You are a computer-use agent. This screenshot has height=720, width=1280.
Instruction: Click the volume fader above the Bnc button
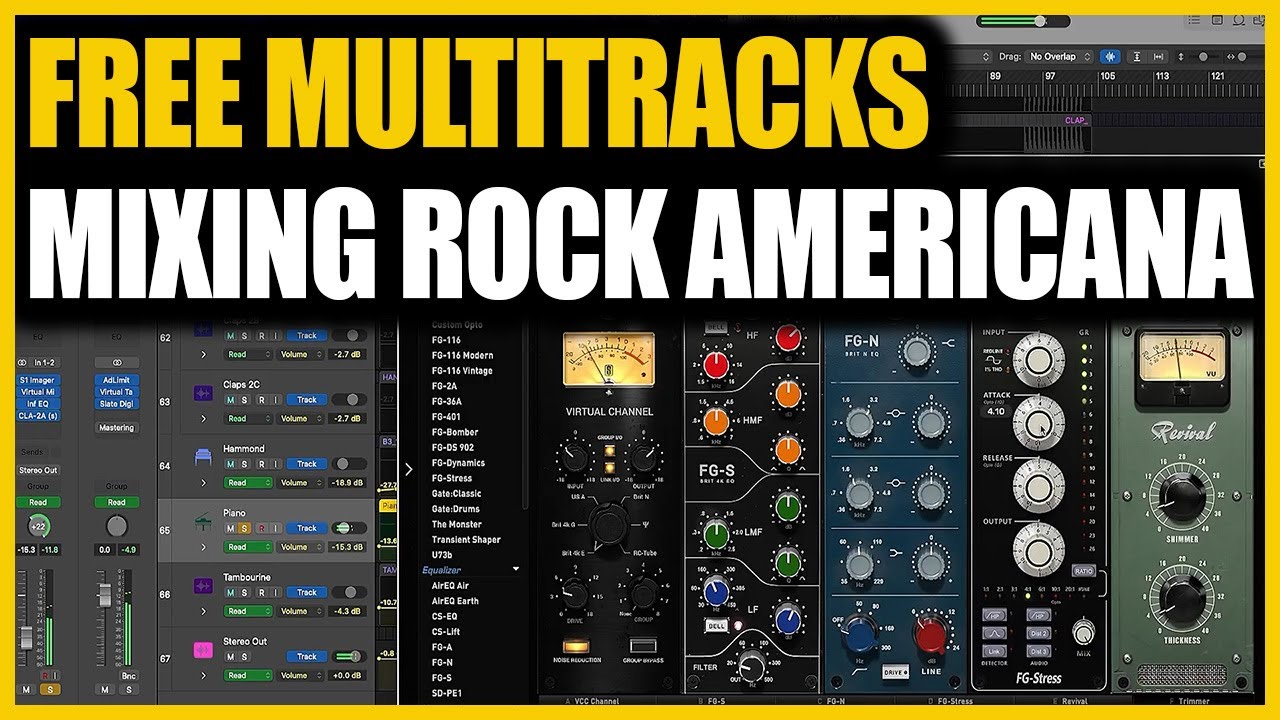tap(104, 594)
